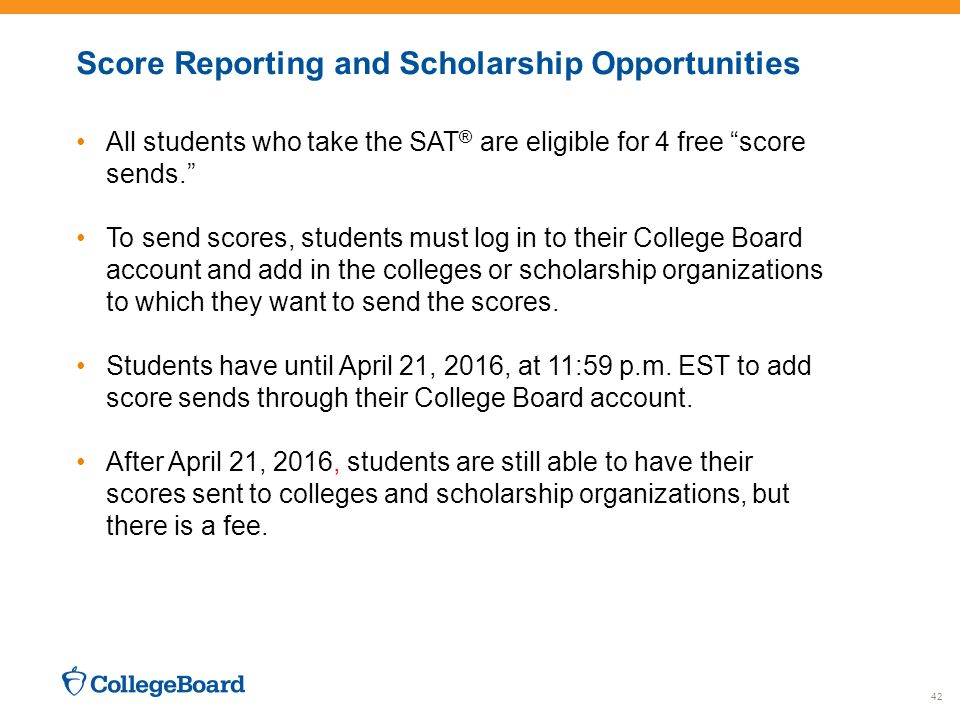The image size is (960, 720).
Task: Select the slide title "Score Reporting and Scholarship Opportunities"
Action: pyautogui.click(x=438, y=64)
